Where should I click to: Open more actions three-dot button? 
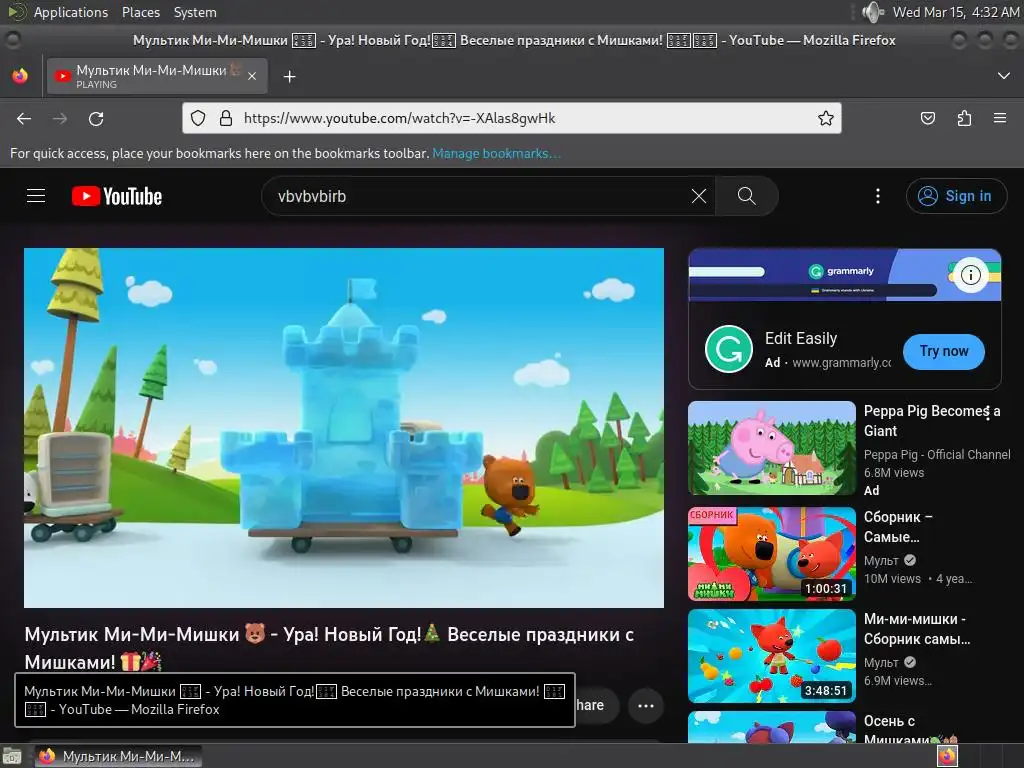coord(645,705)
